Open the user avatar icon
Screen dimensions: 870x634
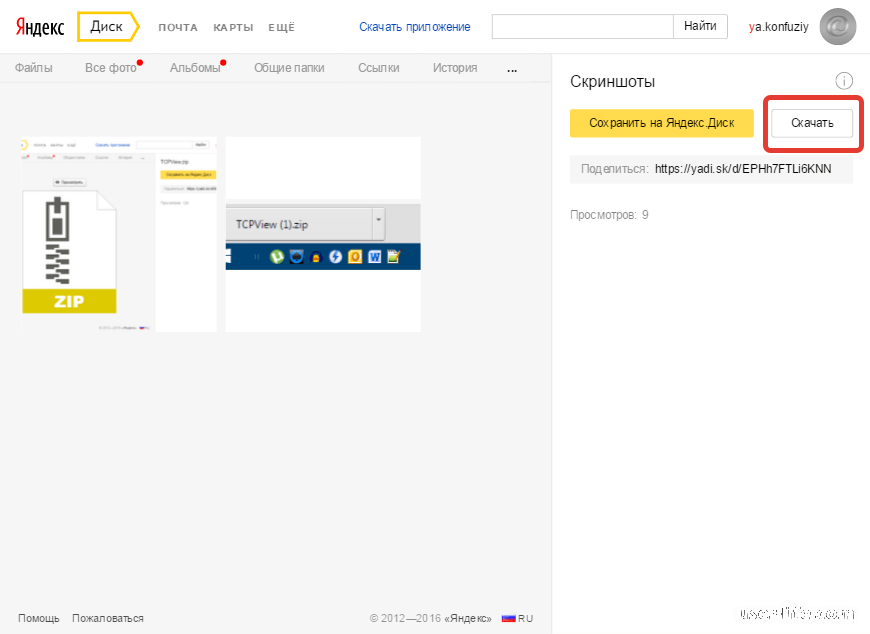coord(838,27)
